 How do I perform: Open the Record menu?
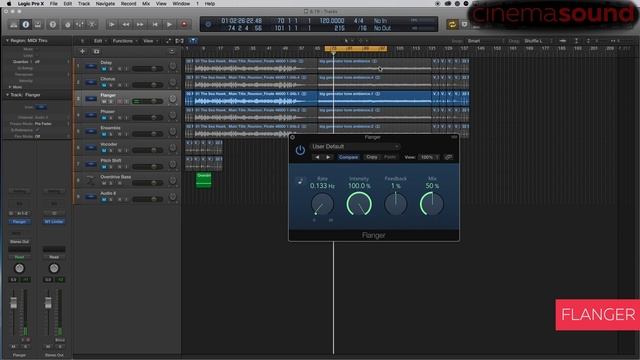coord(128,4)
